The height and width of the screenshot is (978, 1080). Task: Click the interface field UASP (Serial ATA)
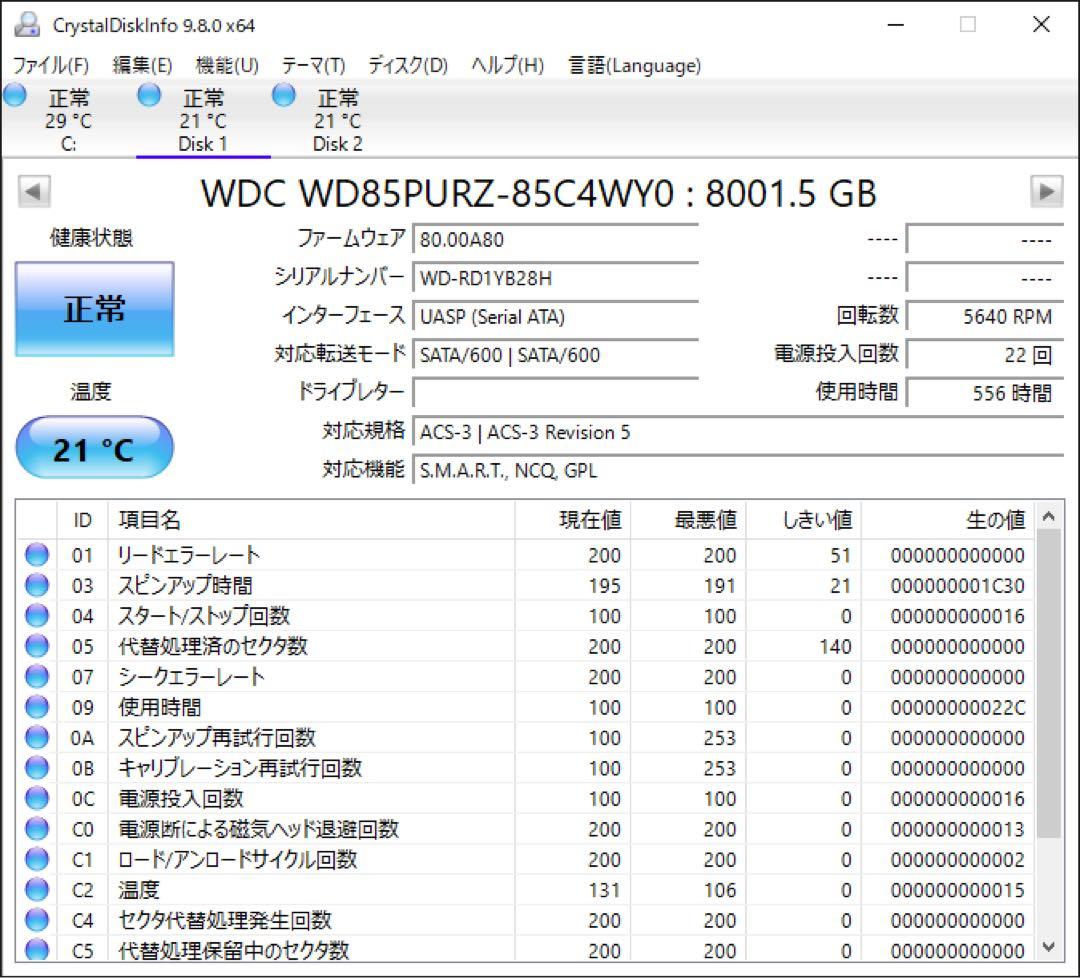555,316
